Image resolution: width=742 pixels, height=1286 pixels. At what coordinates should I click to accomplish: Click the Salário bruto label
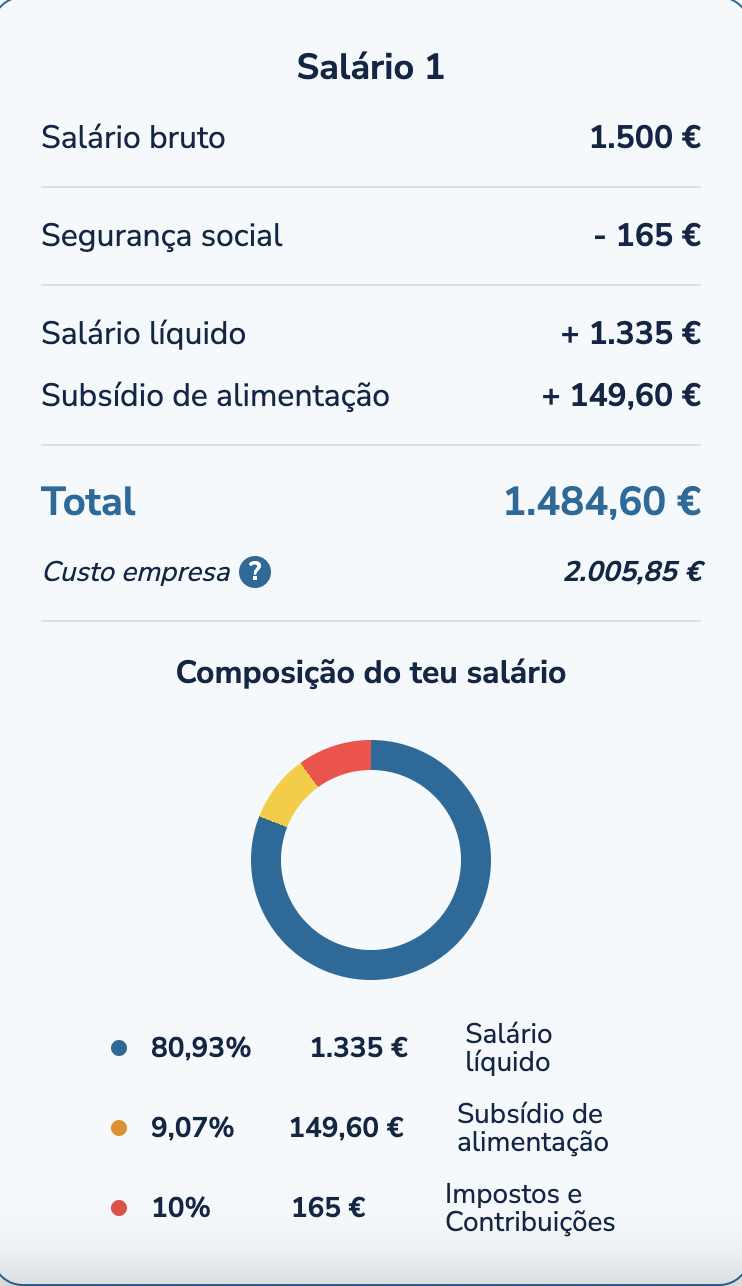pos(133,137)
